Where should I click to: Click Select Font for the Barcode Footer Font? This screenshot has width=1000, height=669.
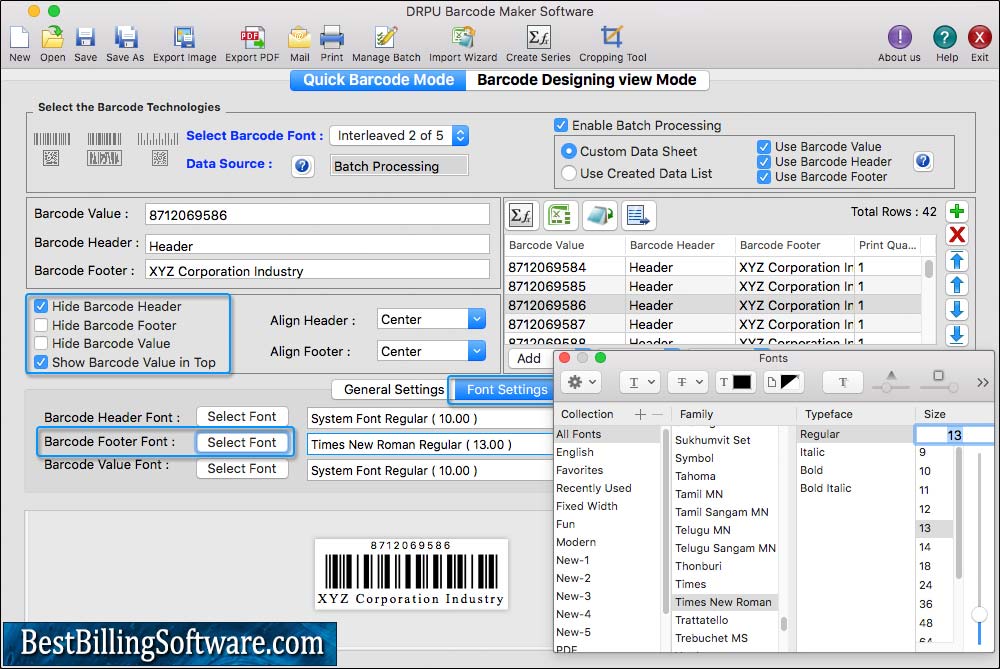coord(242,442)
